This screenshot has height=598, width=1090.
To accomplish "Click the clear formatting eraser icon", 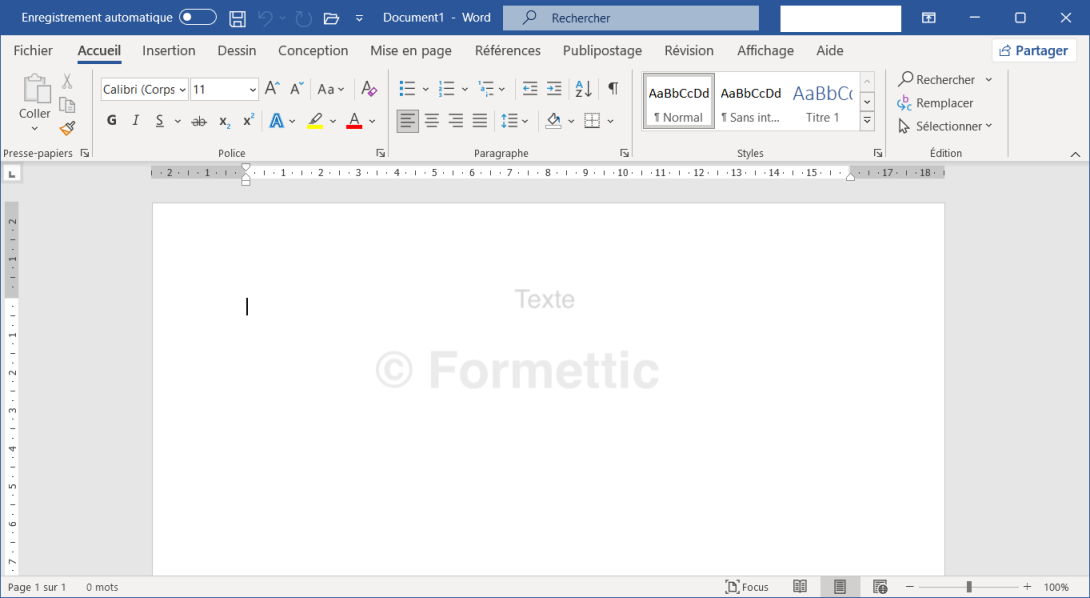I will (369, 89).
